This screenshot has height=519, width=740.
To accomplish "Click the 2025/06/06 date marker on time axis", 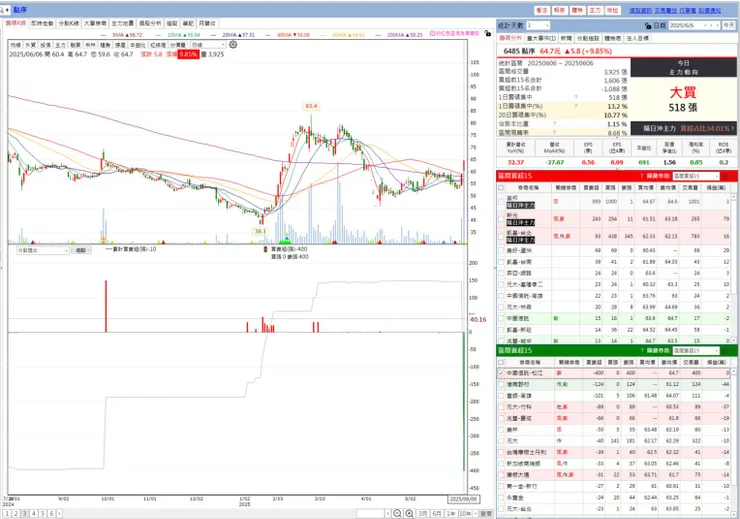I will pos(463,499).
